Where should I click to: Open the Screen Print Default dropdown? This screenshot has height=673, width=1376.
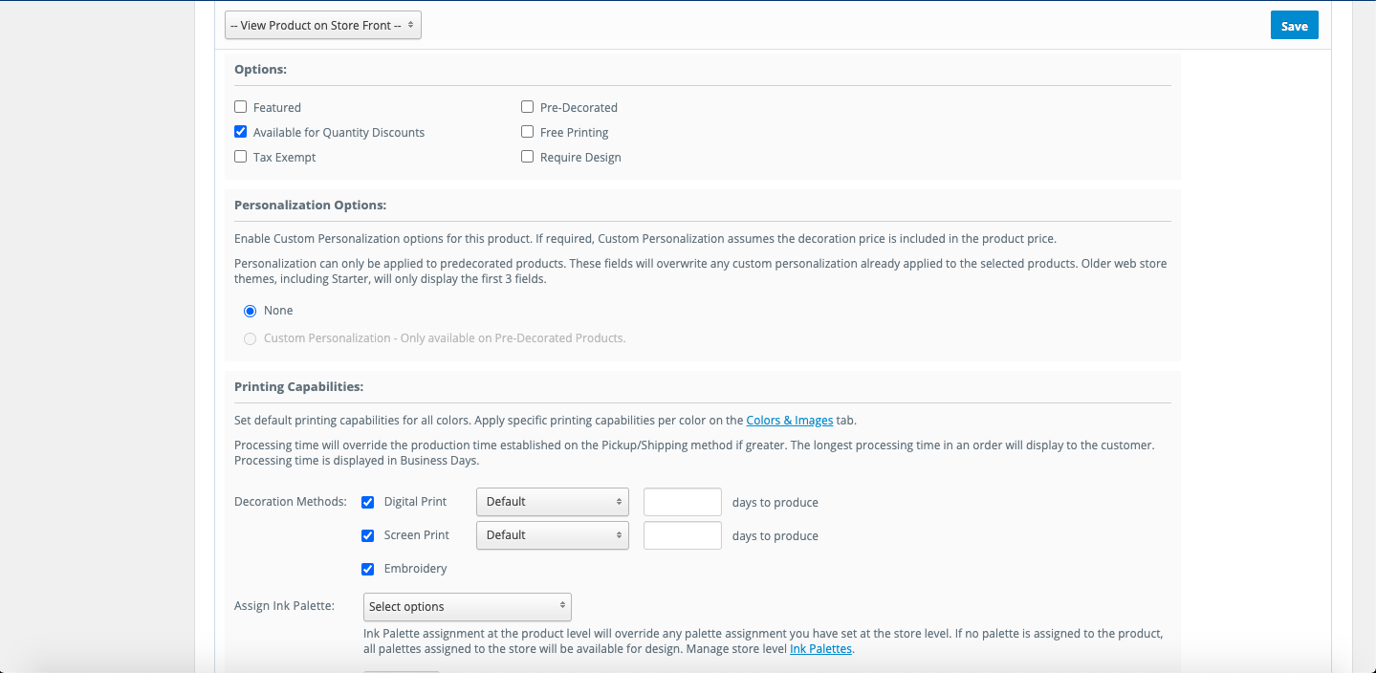tap(552, 535)
